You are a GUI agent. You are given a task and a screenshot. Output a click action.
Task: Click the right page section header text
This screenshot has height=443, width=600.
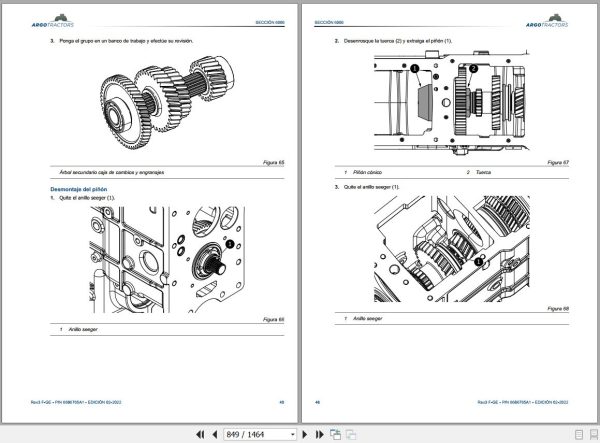[329, 23]
